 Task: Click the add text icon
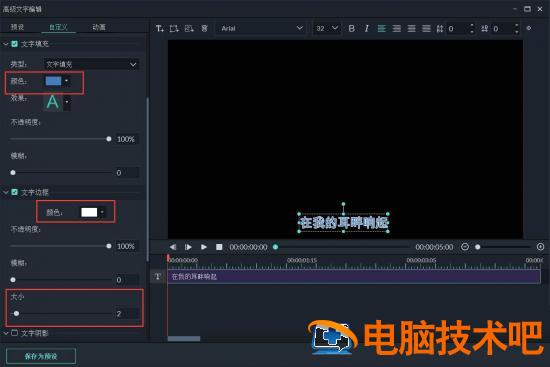[160, 28]
